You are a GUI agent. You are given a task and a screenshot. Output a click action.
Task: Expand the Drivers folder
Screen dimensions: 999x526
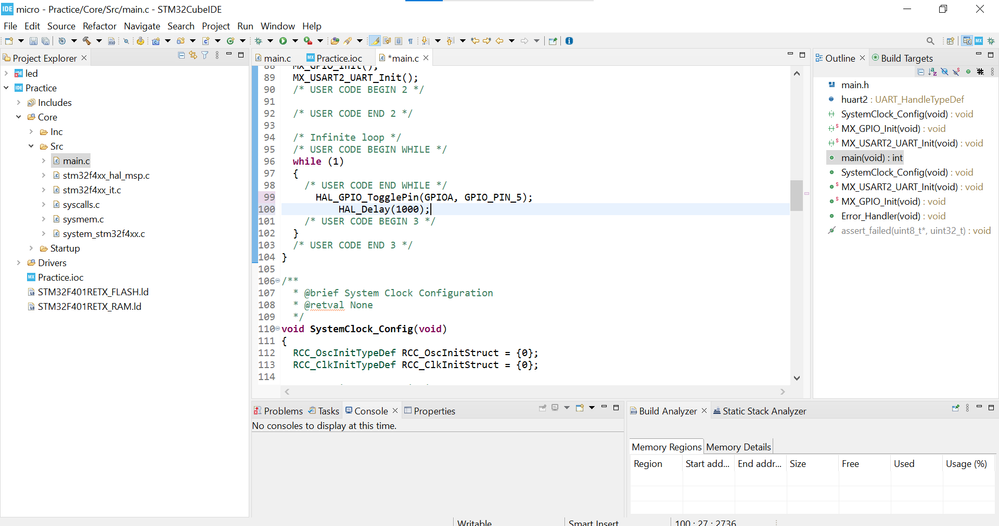coord(18,263)
